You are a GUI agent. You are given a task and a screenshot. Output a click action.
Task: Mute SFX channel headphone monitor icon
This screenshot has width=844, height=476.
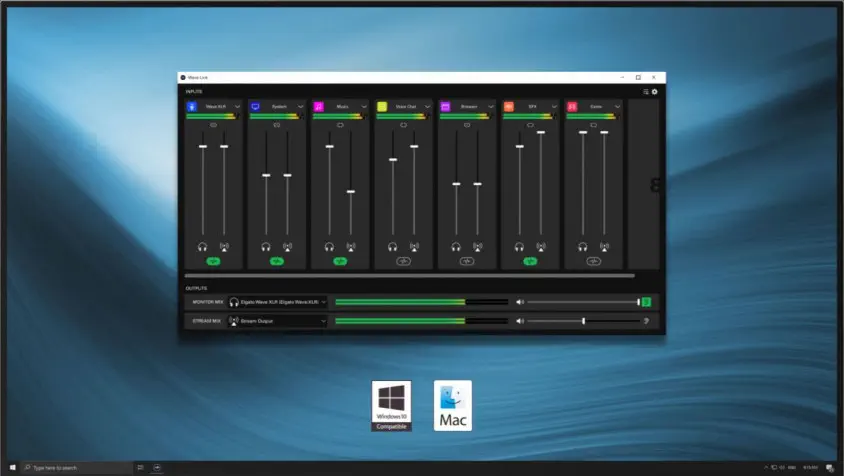(x=519, y=247)
